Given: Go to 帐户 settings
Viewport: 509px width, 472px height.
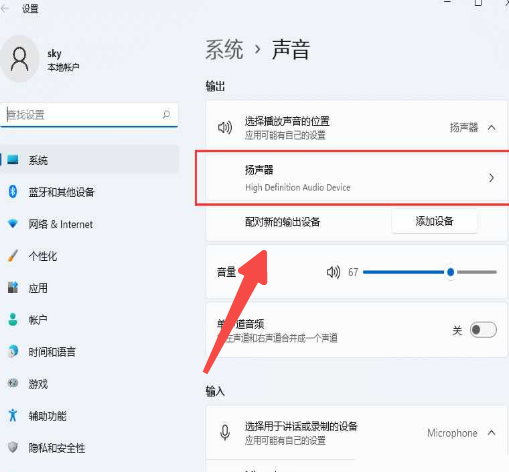Looking at the screenshot, I should 89,319.
